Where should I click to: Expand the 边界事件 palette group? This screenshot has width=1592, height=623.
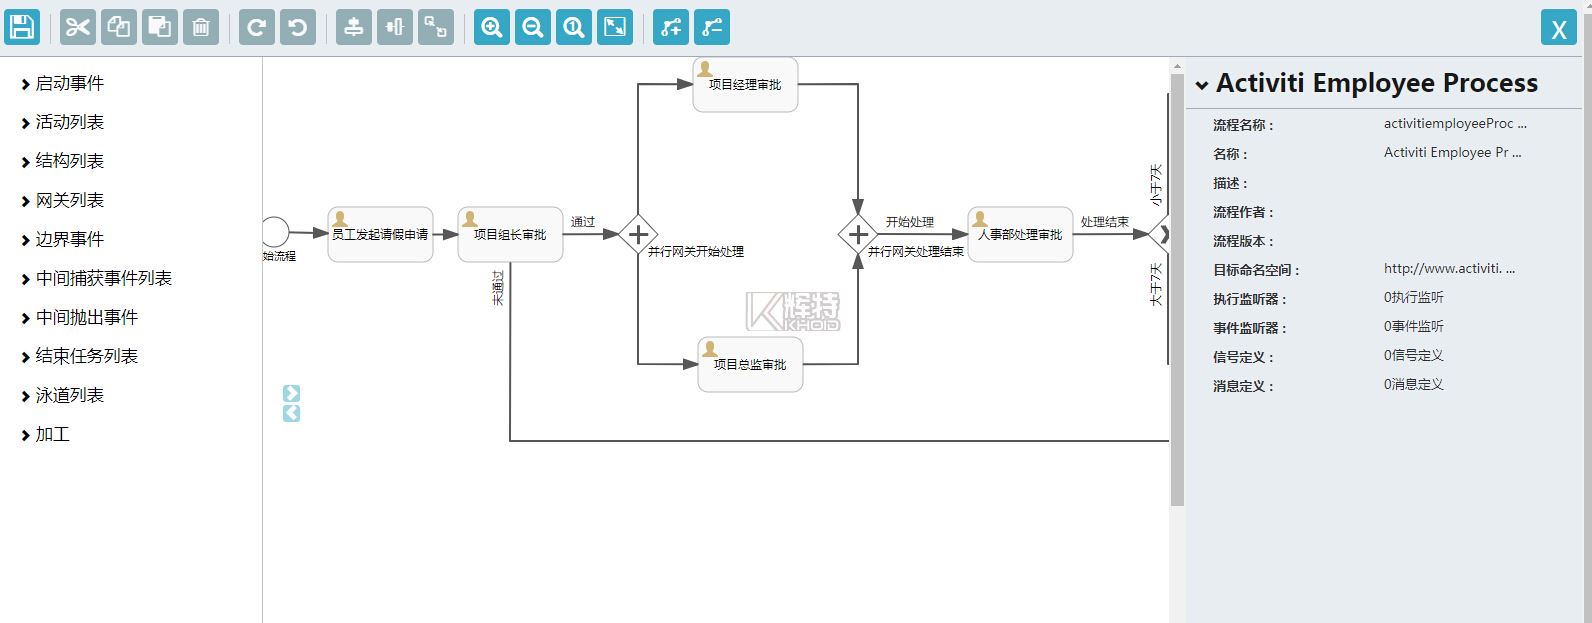coord(62,240)
